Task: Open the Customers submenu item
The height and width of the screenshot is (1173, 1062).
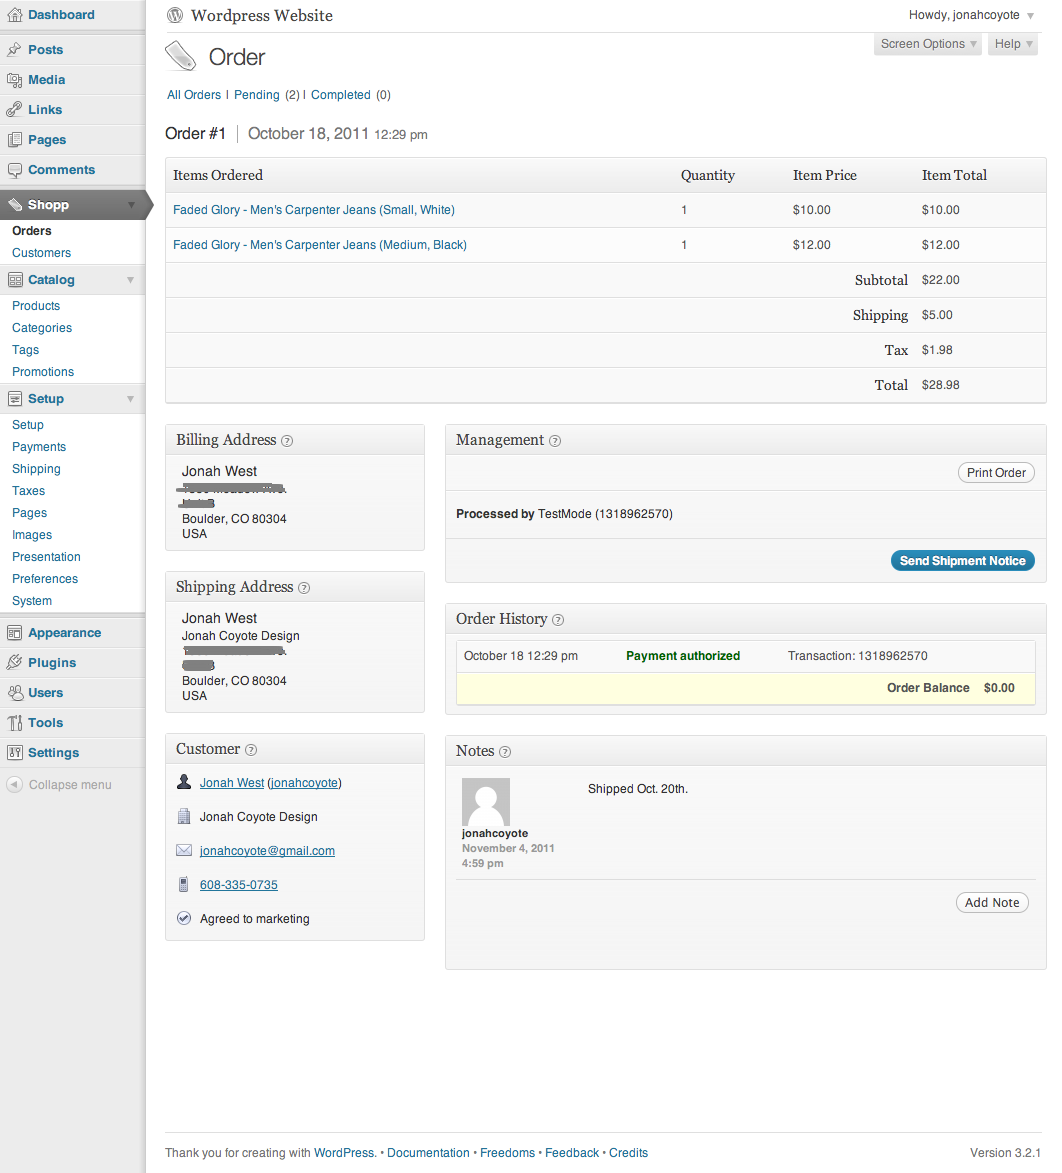Action: click(x=41, y=253)
